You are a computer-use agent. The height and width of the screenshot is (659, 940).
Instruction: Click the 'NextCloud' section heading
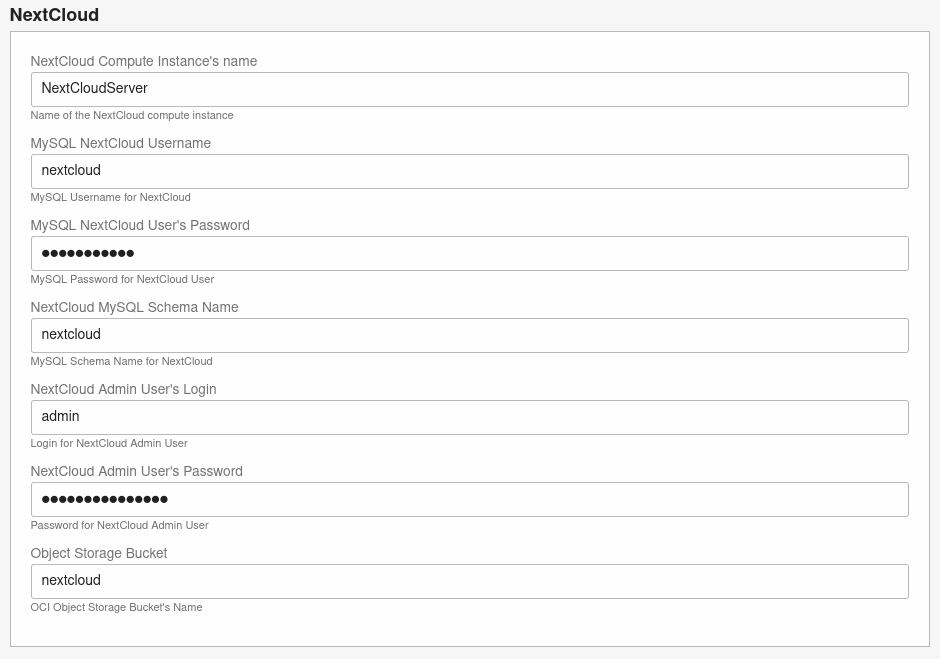click(55, 14)
